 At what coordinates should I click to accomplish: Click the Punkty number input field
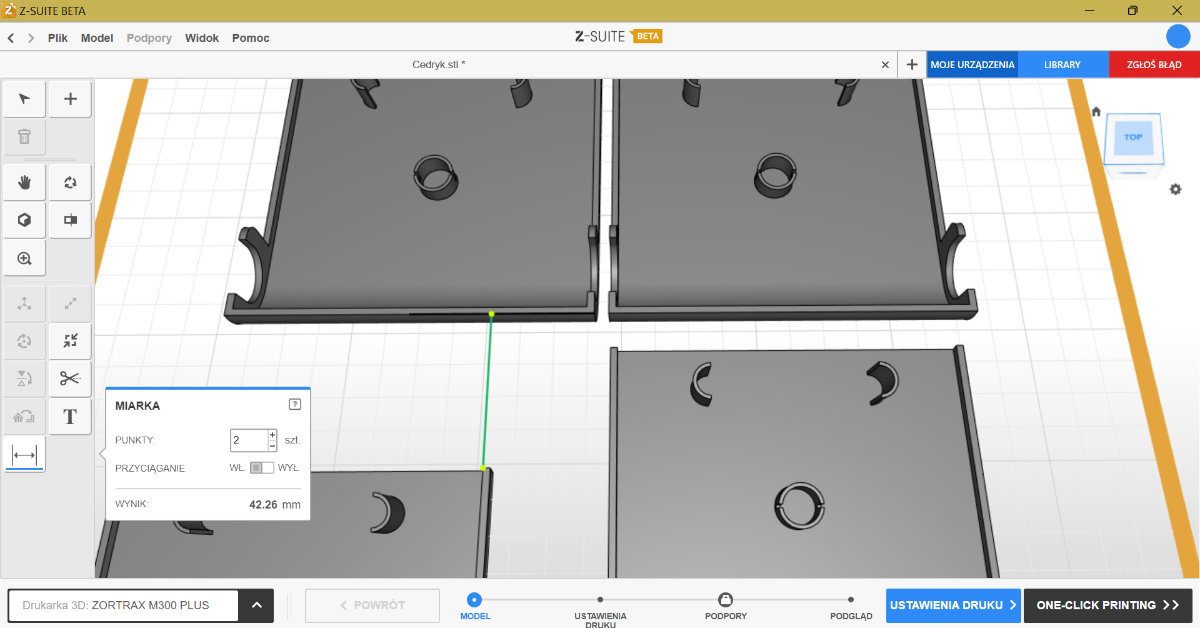click(x=248, y=440)
